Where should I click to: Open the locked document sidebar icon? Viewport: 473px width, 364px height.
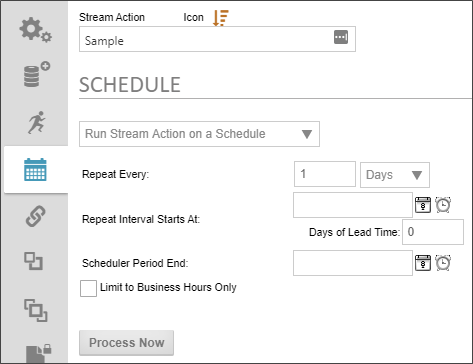[x=39, y=353]
